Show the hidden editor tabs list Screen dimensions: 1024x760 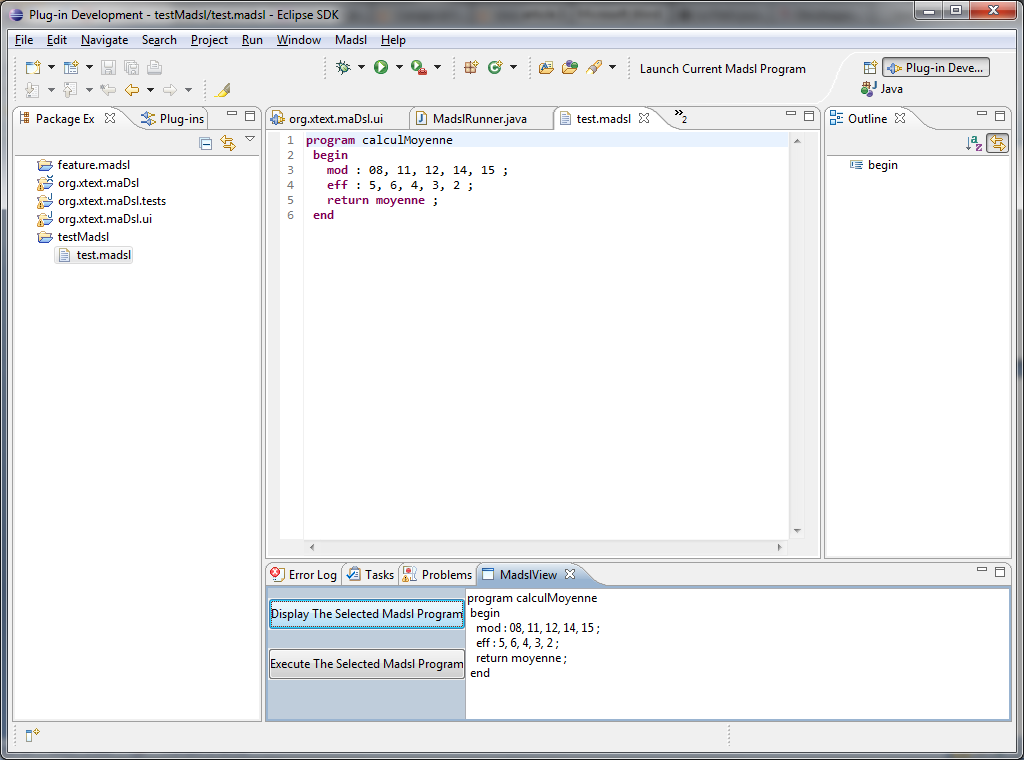pyautogui.click(x=680, y=117)
